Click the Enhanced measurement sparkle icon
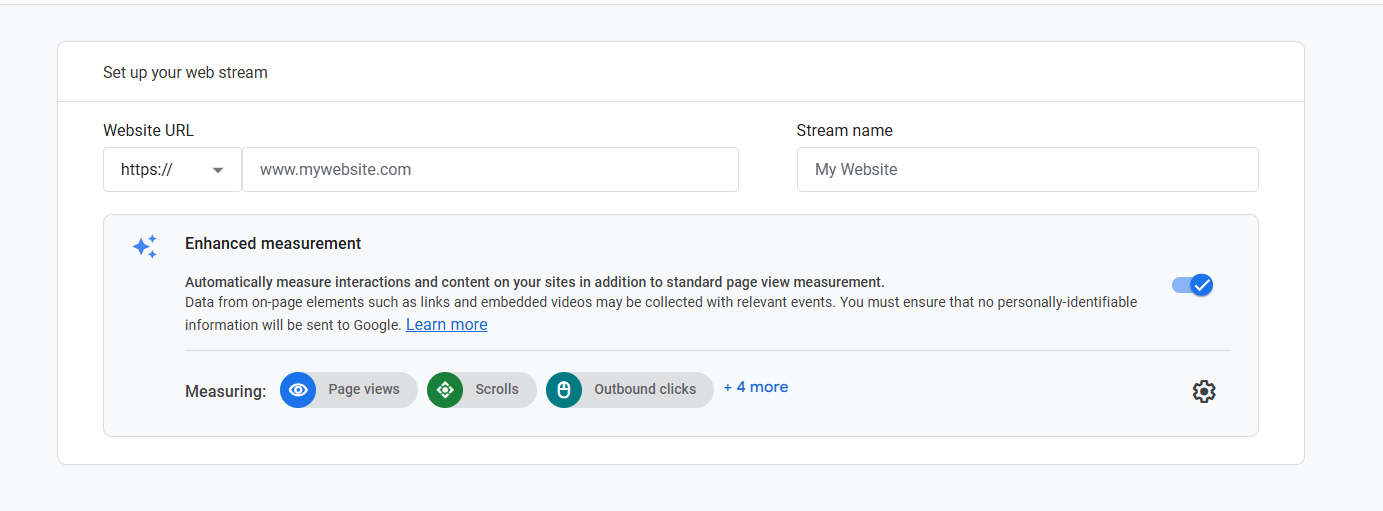 tap(145, 247)
